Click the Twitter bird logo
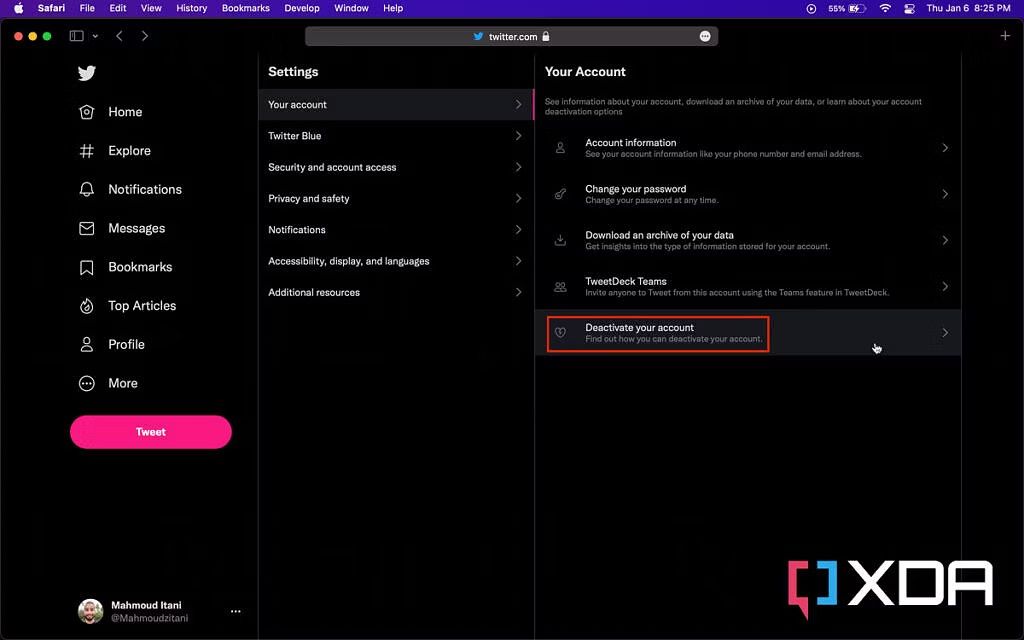Viewport: 1024px width, 640px height. (x=87, y=73)
